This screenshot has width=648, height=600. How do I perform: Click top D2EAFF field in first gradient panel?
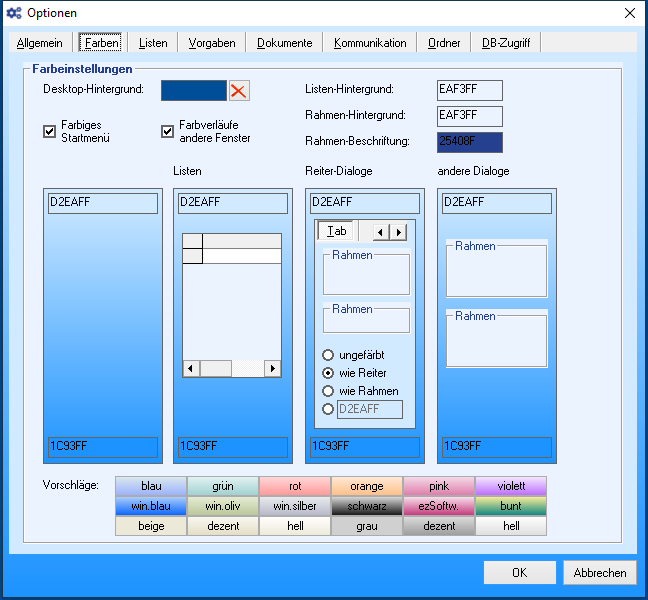click(103, 203)
